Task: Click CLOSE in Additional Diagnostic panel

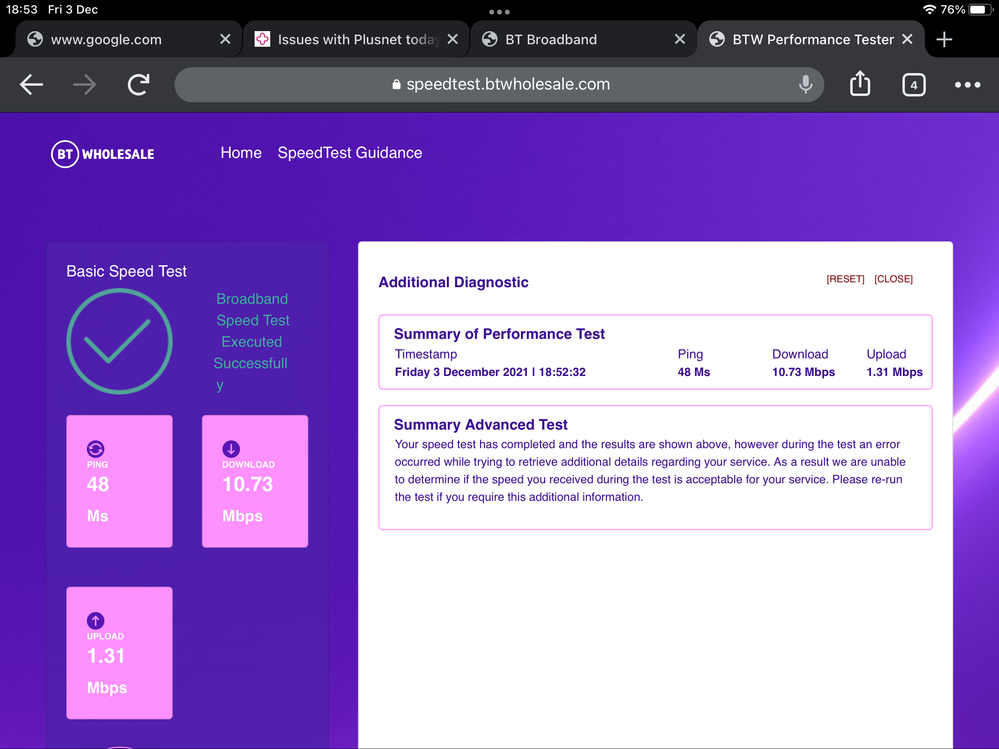Action: point(893,279)
